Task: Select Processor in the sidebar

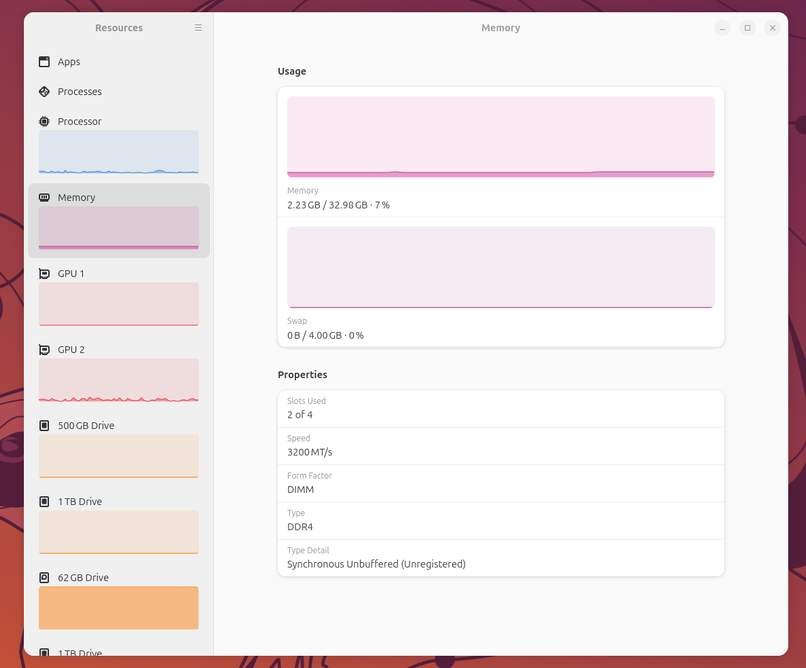Action: coord(119,143)
